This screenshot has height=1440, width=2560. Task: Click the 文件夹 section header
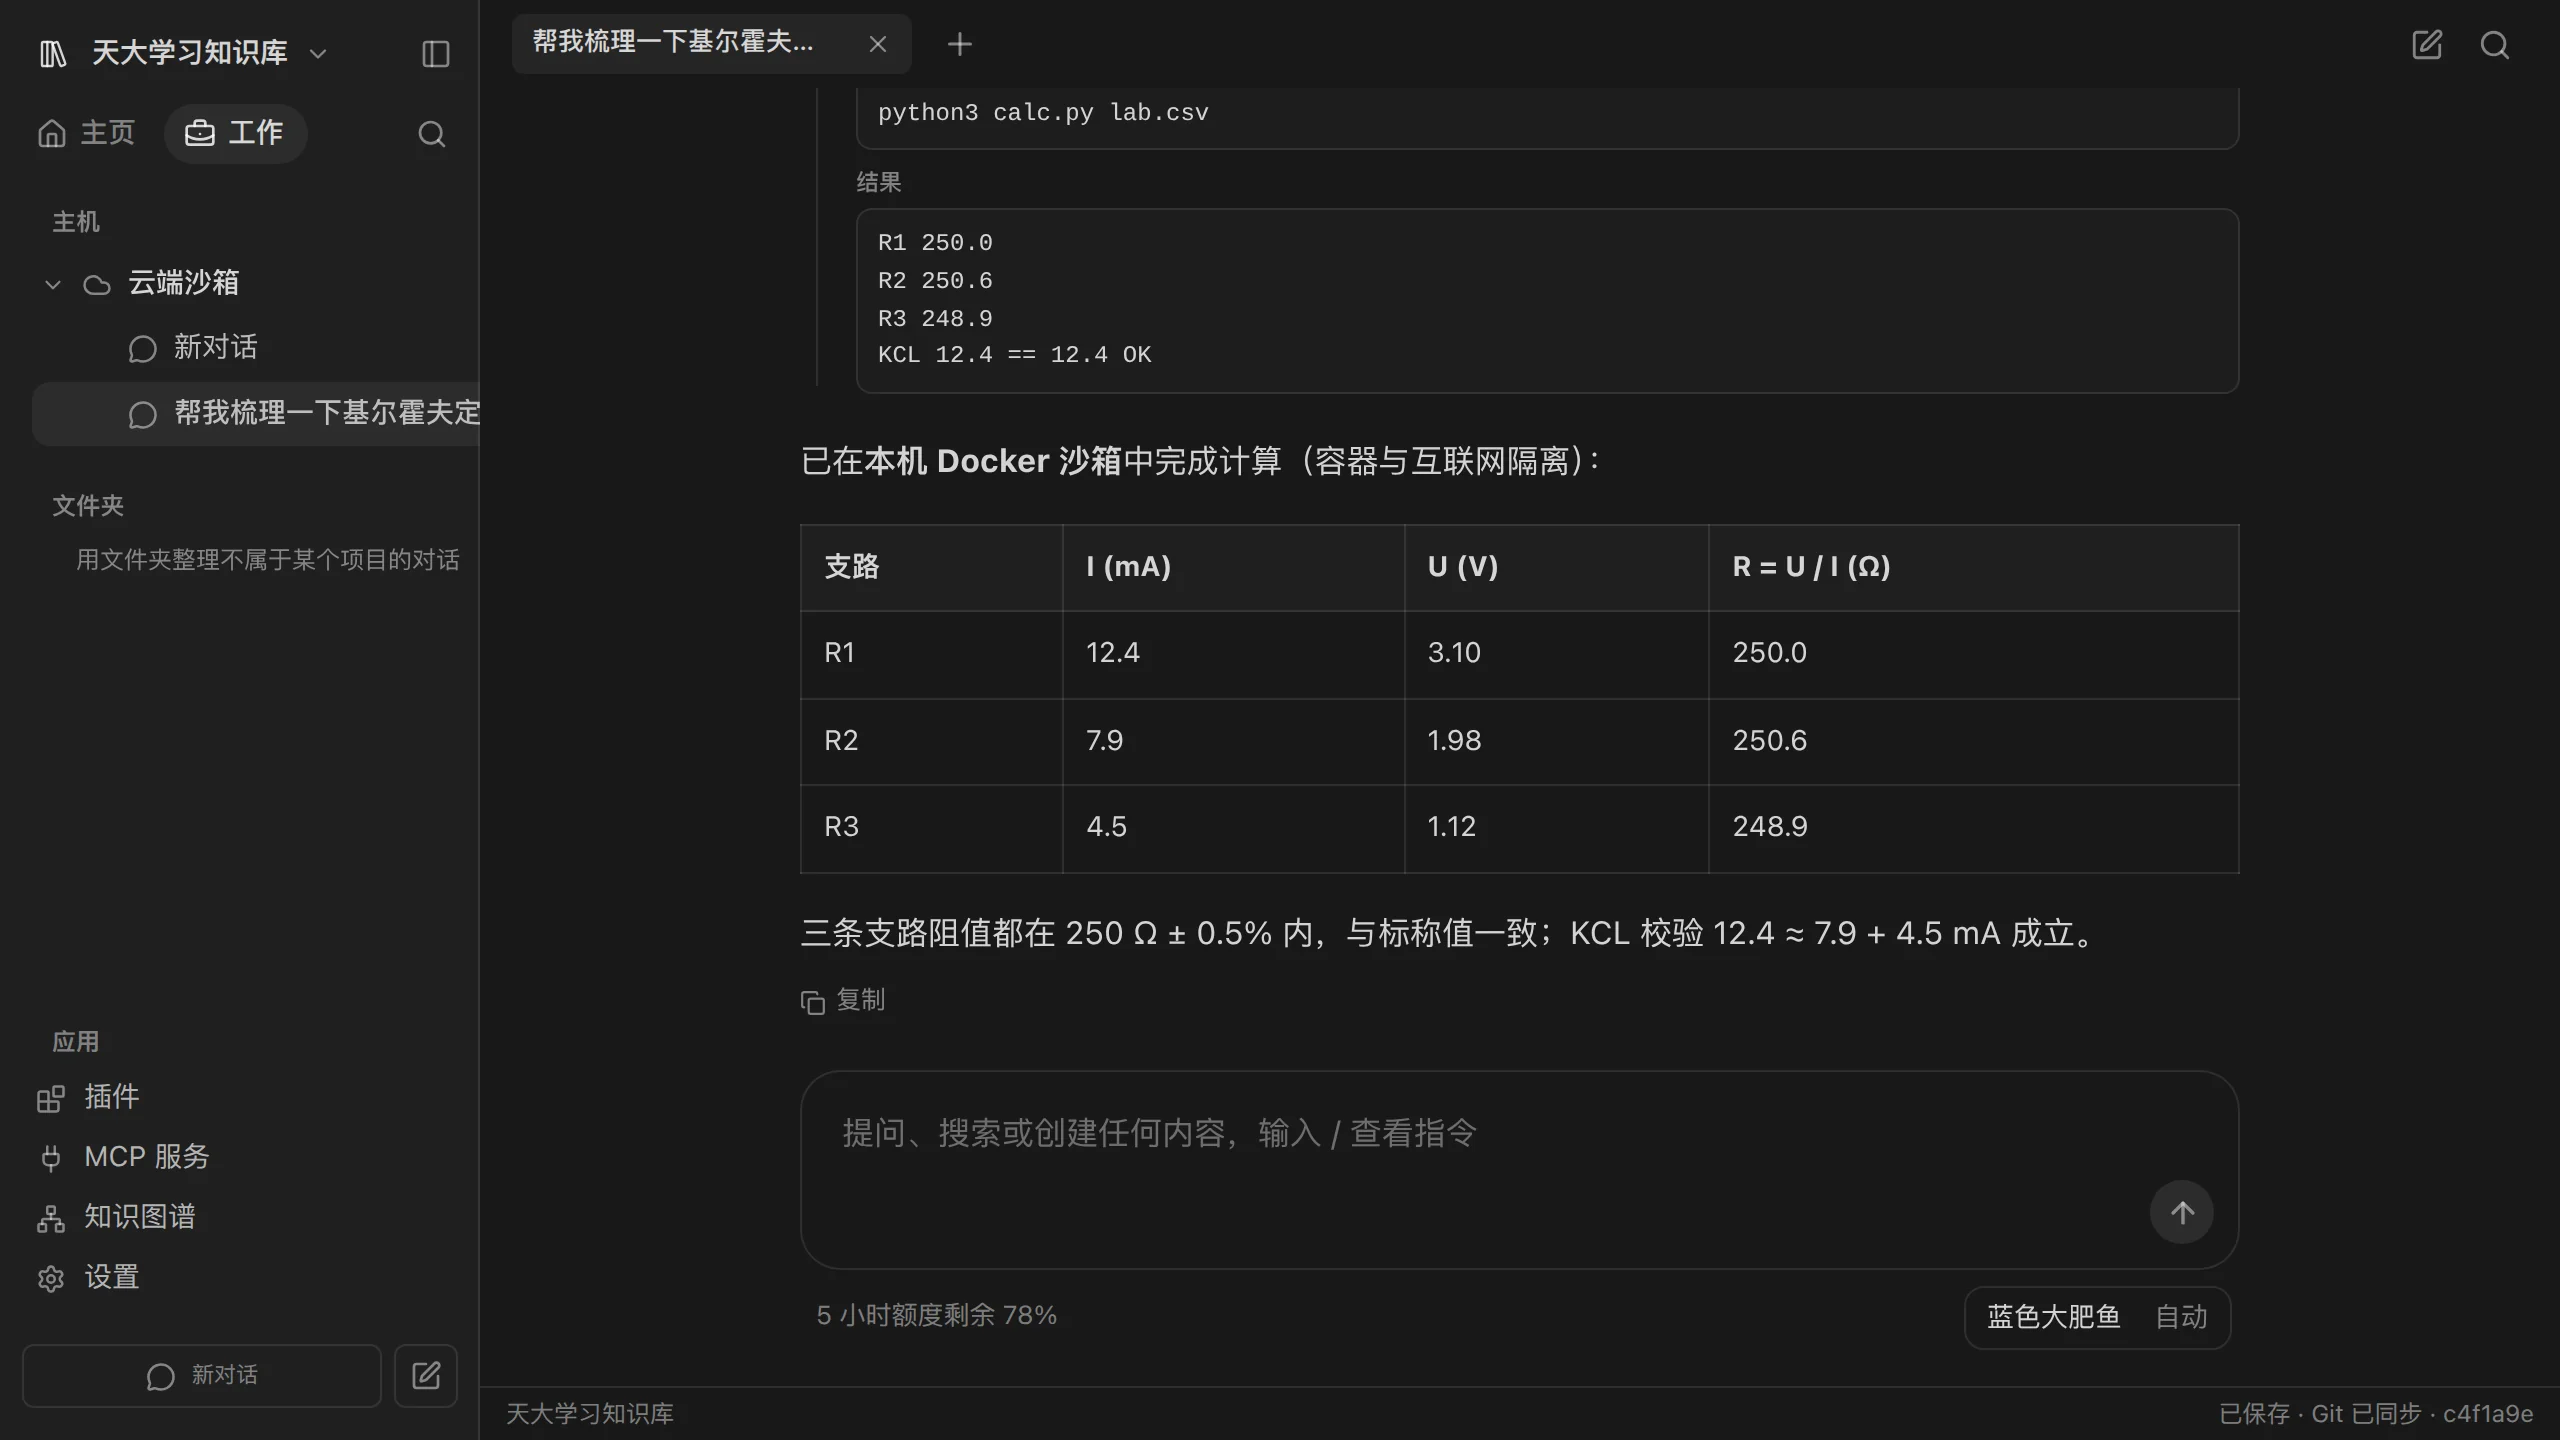(x=88, y=506)
